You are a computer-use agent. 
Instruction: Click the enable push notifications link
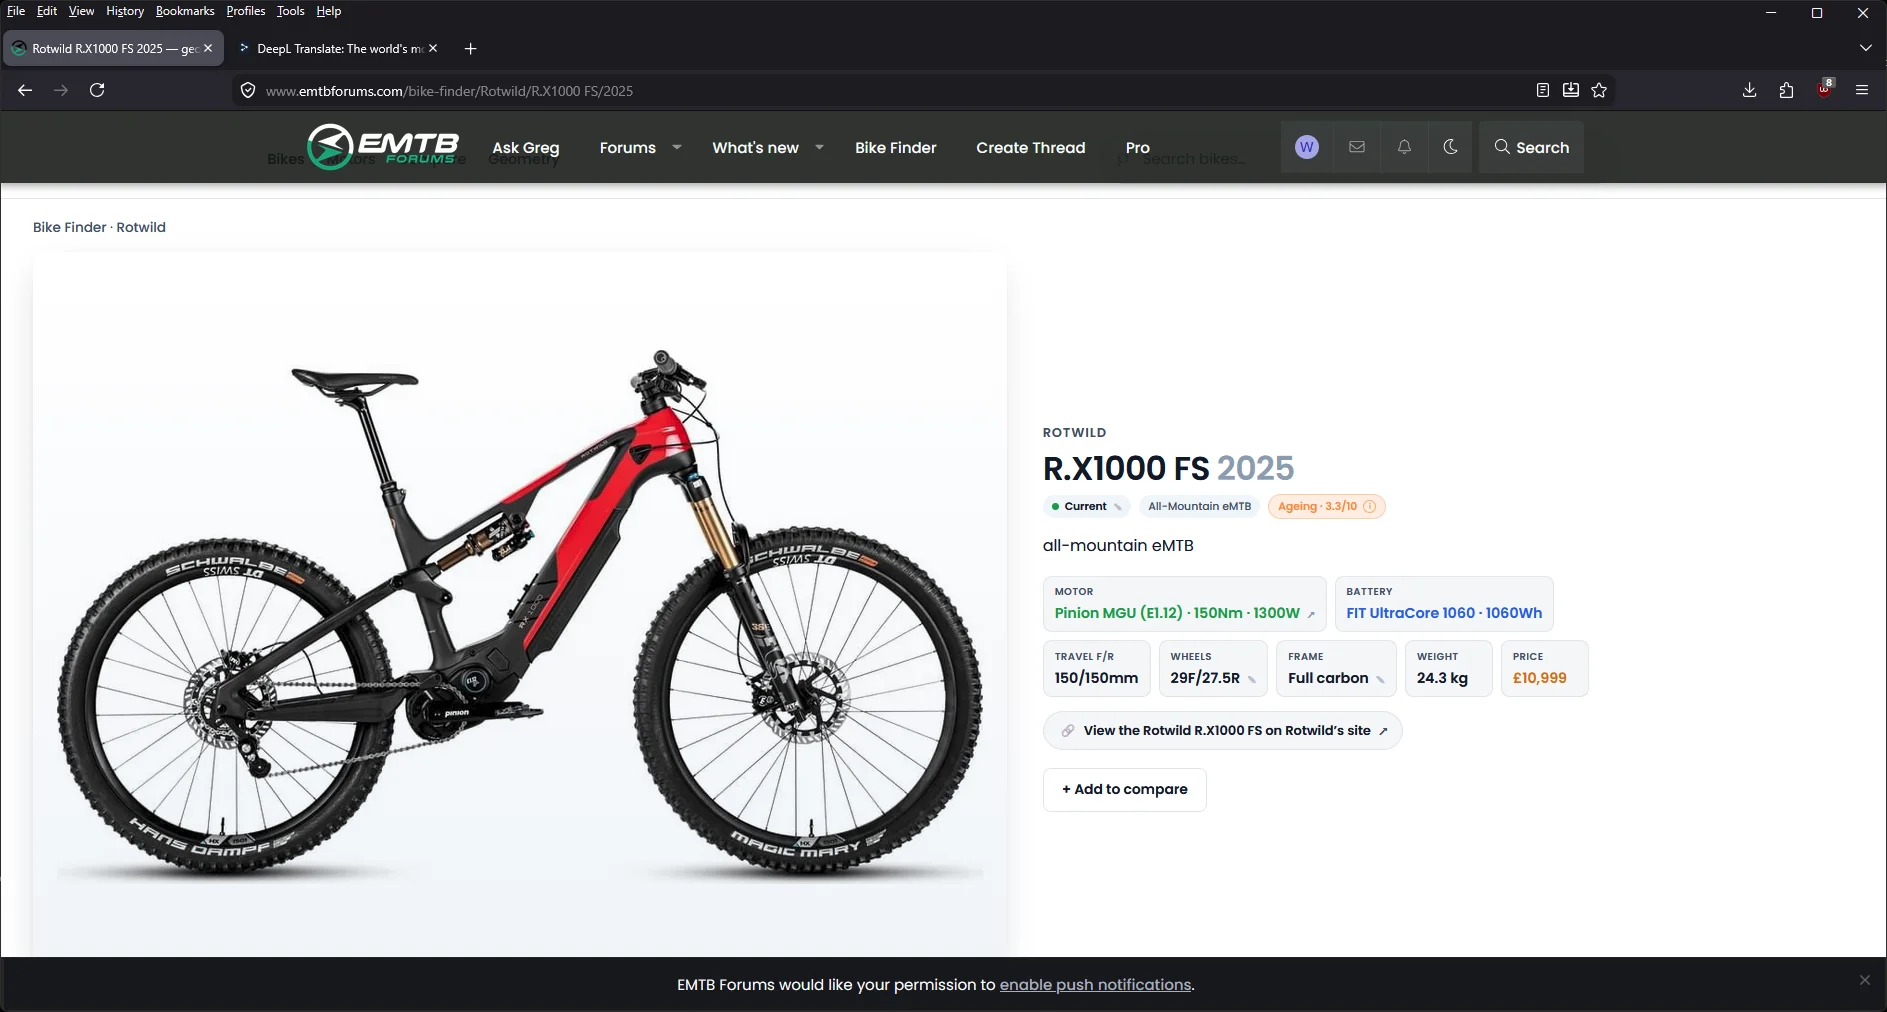(1095, 985)
